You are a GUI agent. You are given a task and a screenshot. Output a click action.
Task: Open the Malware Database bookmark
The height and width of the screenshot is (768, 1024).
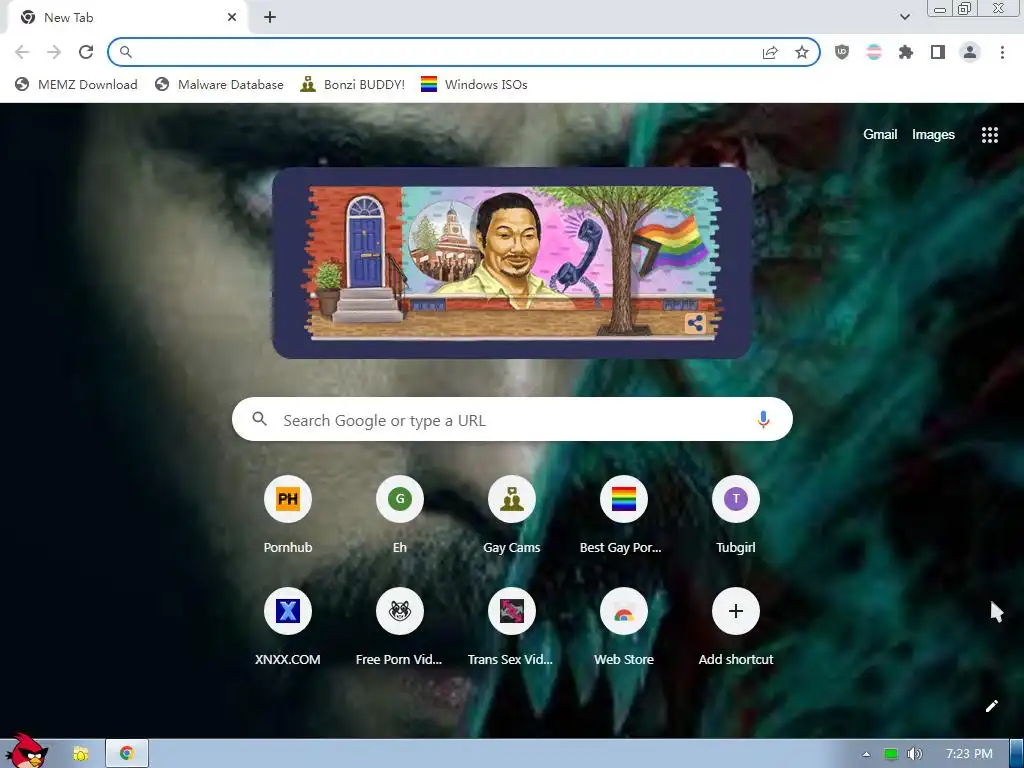219,84
